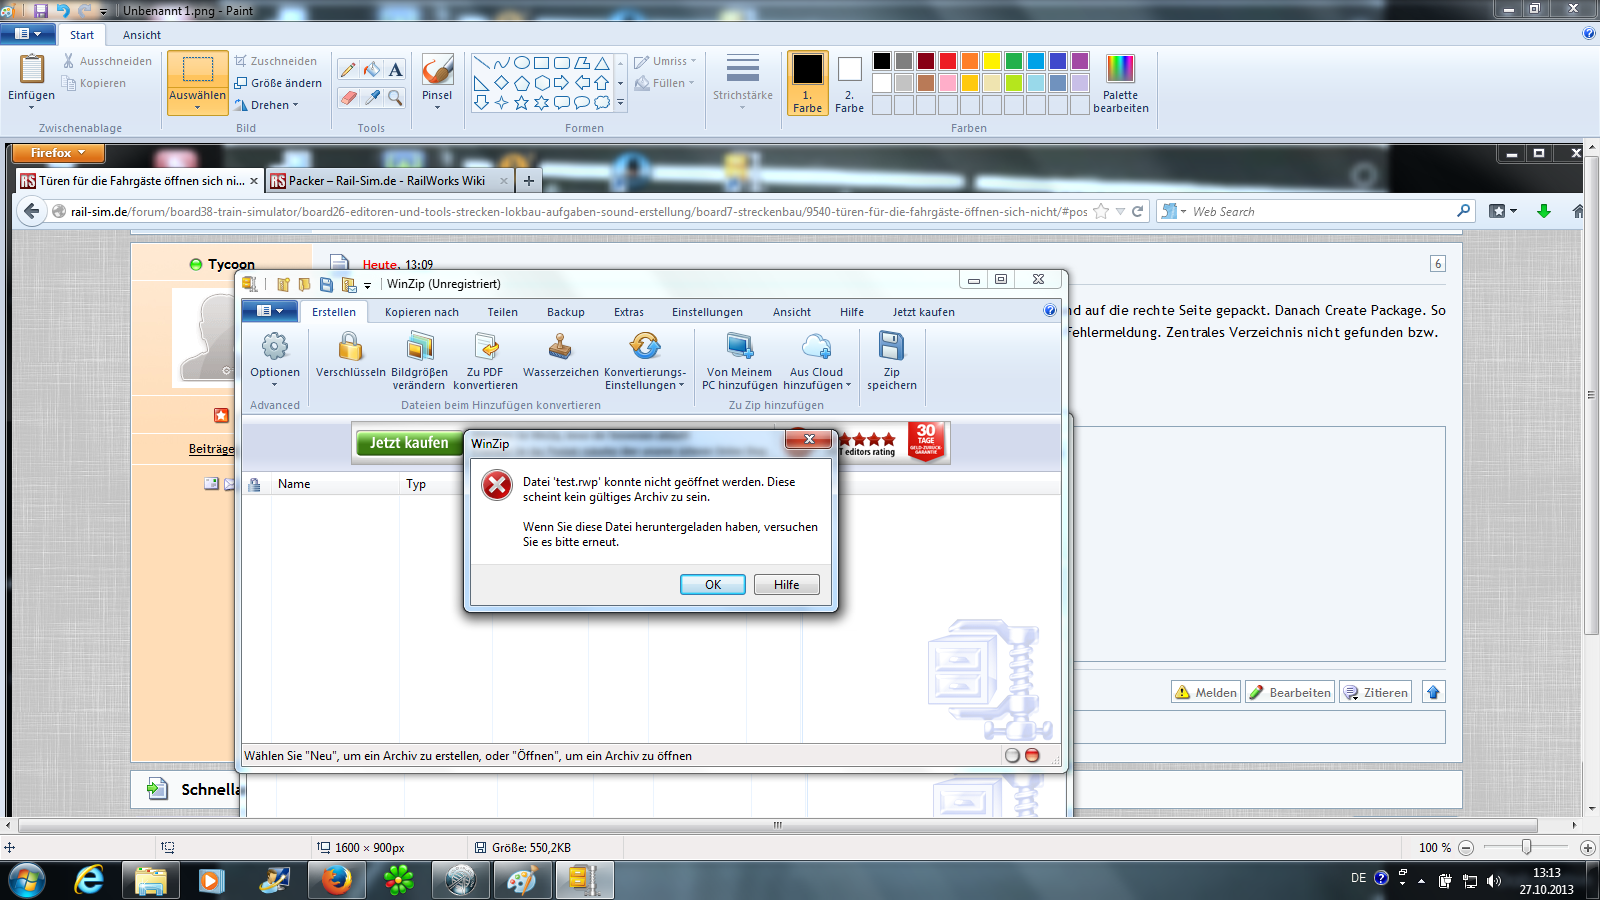Screen dimensions: 1600x900
Task: Open the Auswählen dropdown arrow
Action: pos(197,107)
